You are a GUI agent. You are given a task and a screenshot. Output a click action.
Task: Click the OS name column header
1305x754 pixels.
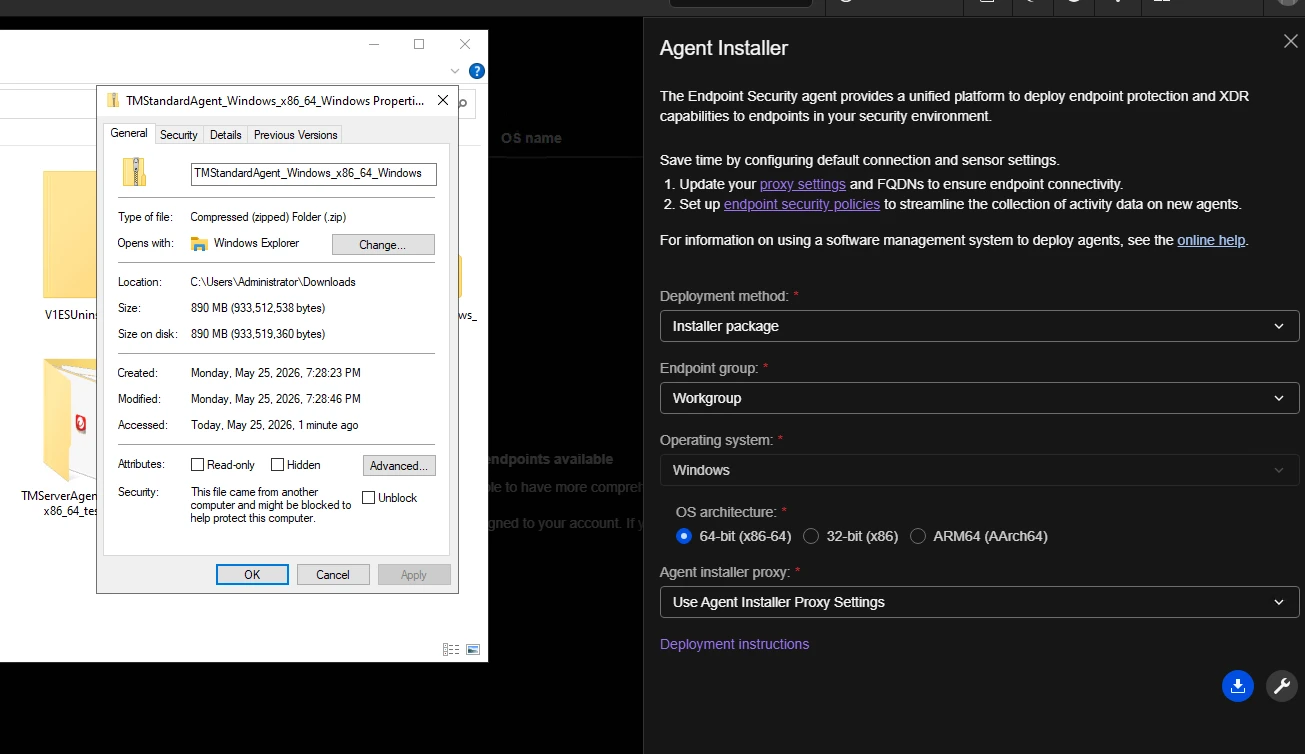[531, 138]
